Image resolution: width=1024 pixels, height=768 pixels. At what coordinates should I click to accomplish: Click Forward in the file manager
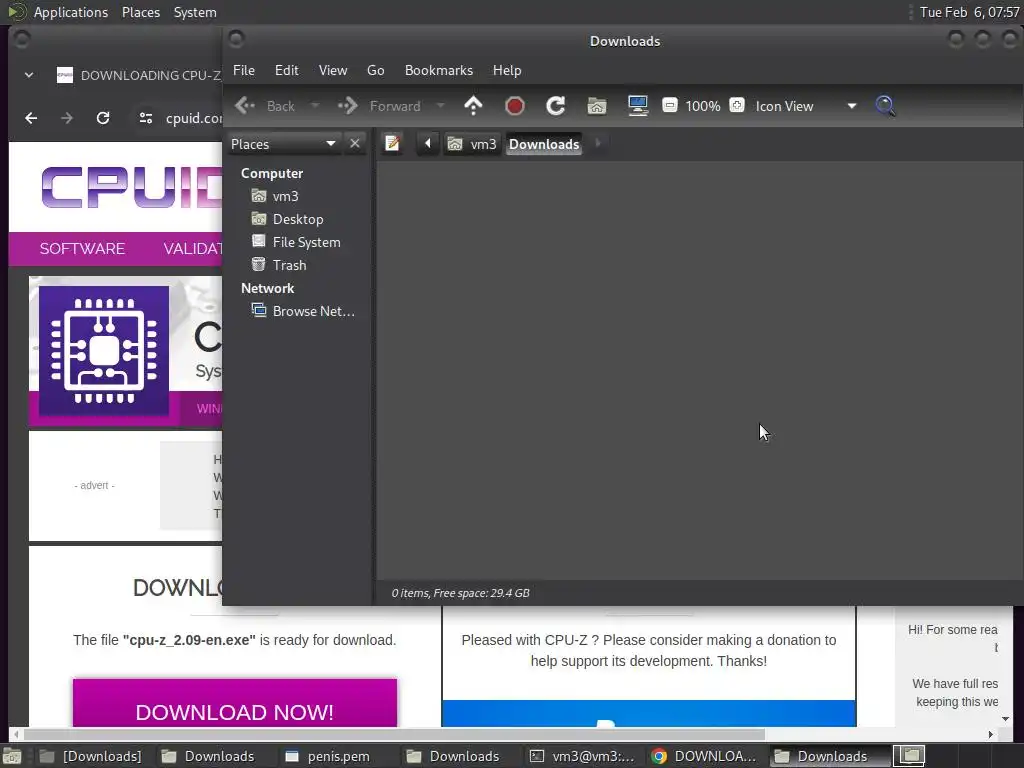pos(380,106)
